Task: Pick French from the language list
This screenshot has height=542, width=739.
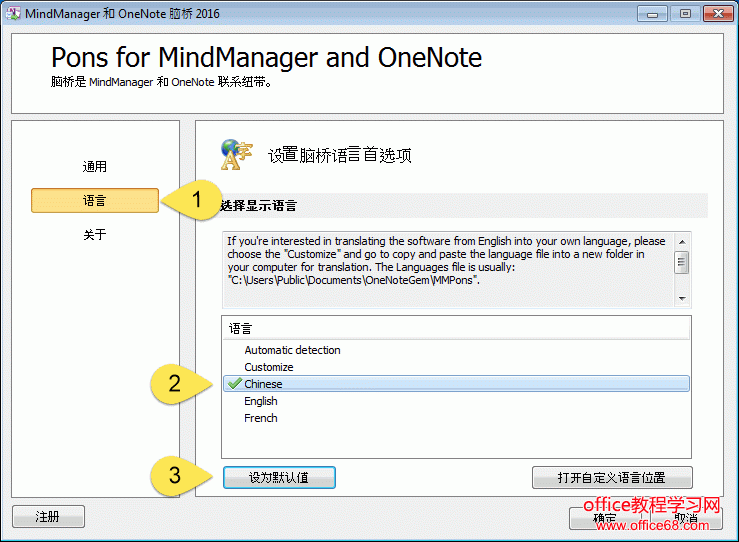Action: [261, 418]
